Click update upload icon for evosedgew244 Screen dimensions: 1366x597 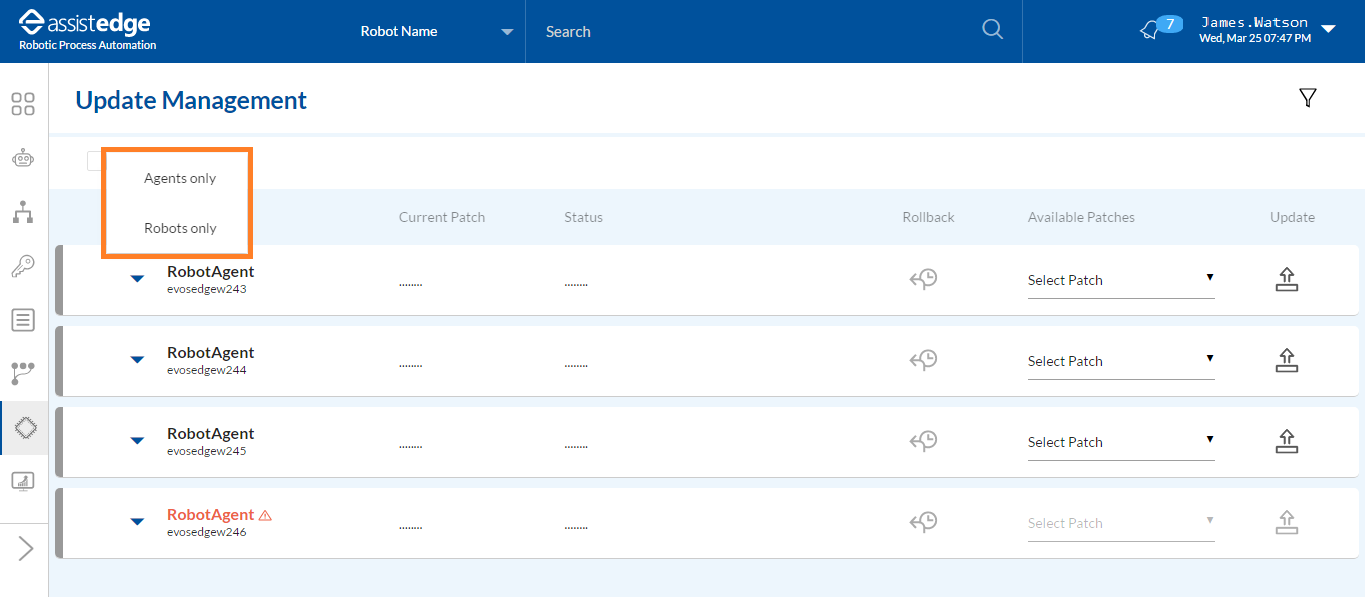pyautogui.click(x=1286, y=361)
